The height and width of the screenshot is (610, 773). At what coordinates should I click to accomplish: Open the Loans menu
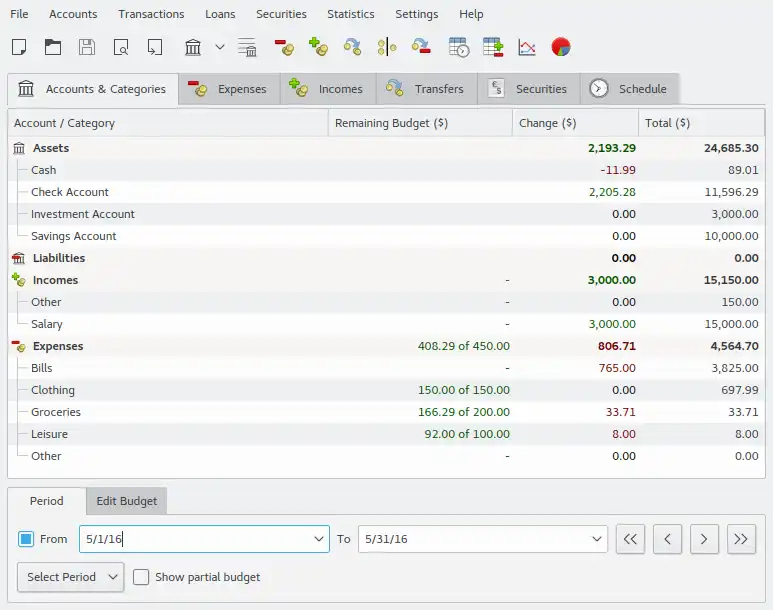tap(220, 14)
